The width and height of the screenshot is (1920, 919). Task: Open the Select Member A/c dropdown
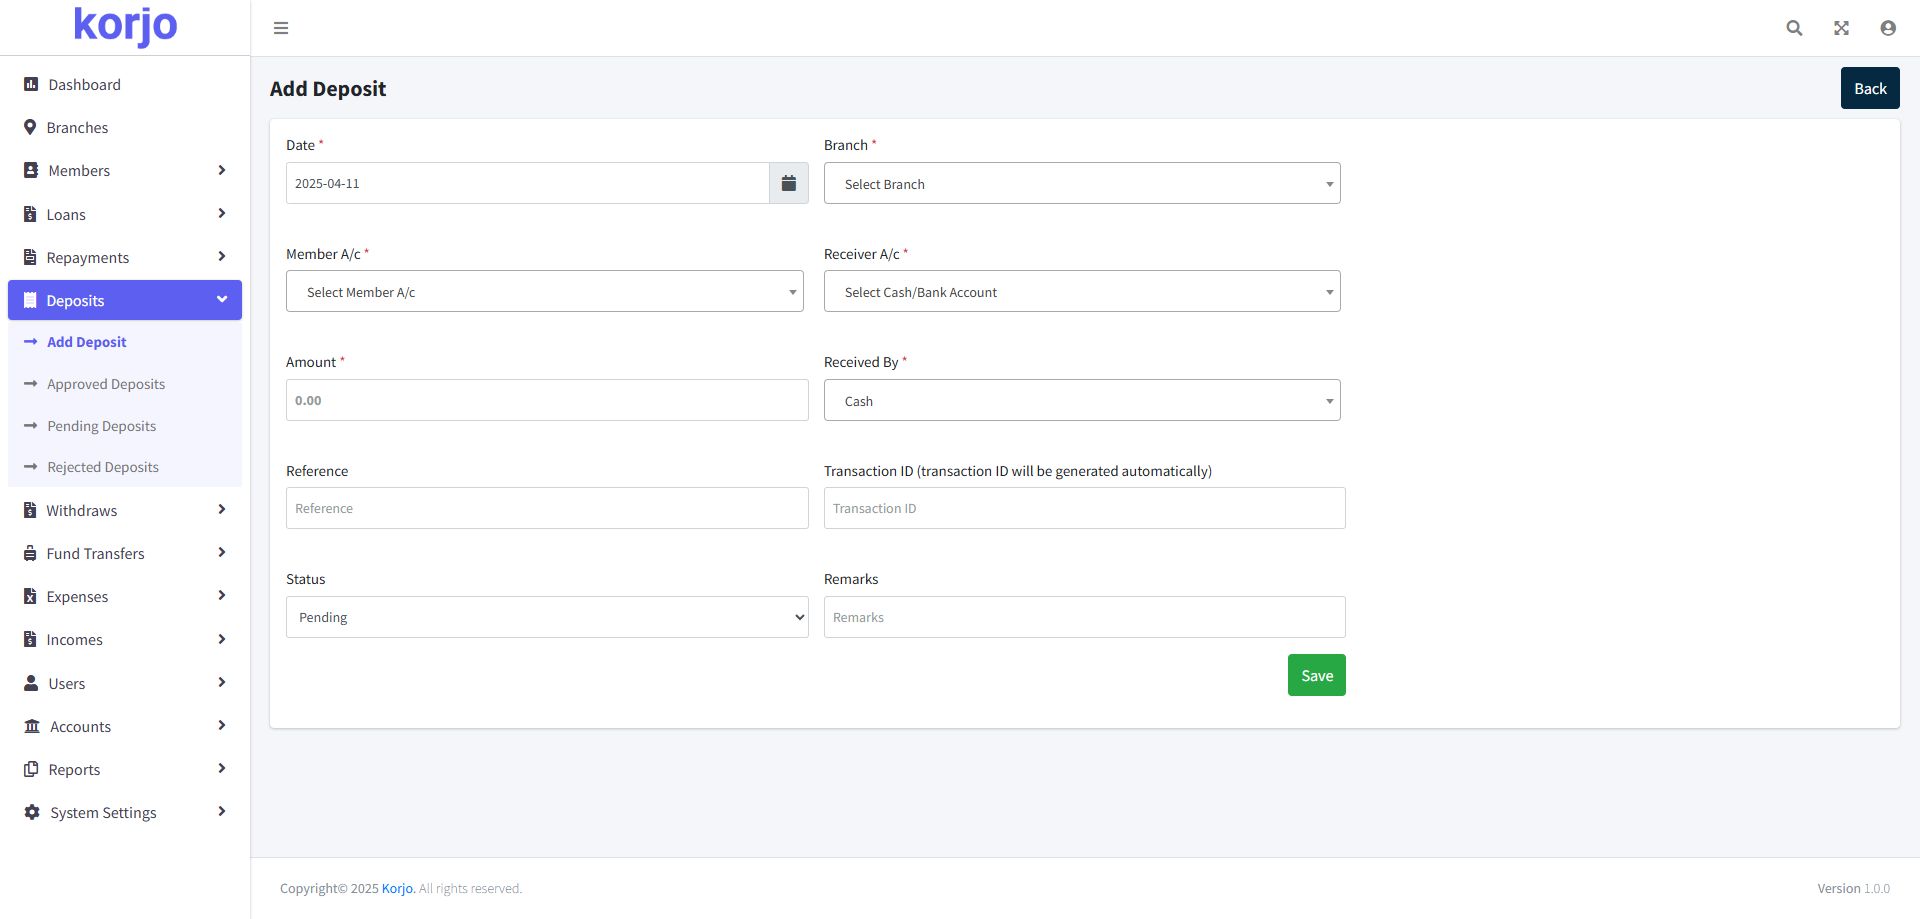(x=544, y=292)
